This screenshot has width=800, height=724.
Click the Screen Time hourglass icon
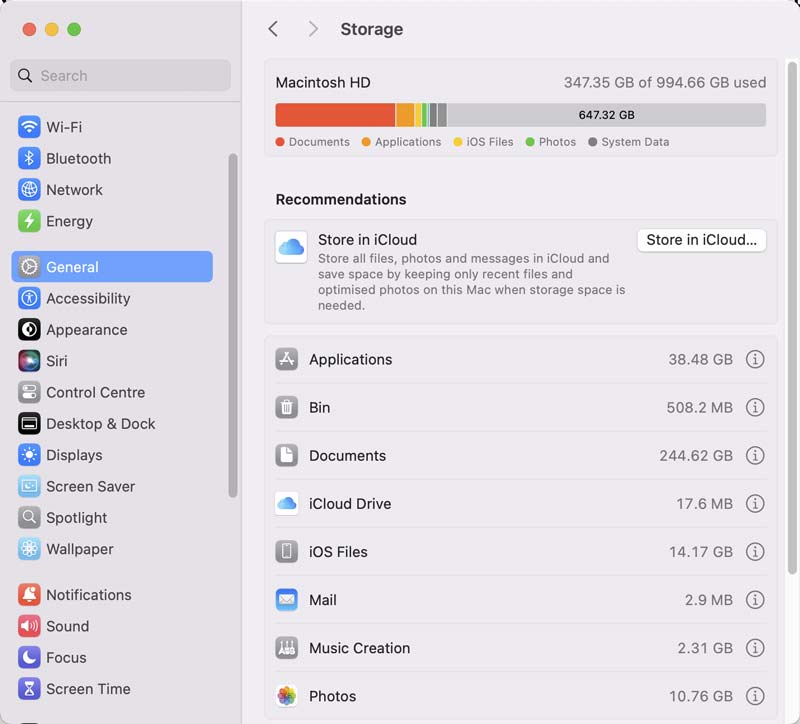(29, 689)
